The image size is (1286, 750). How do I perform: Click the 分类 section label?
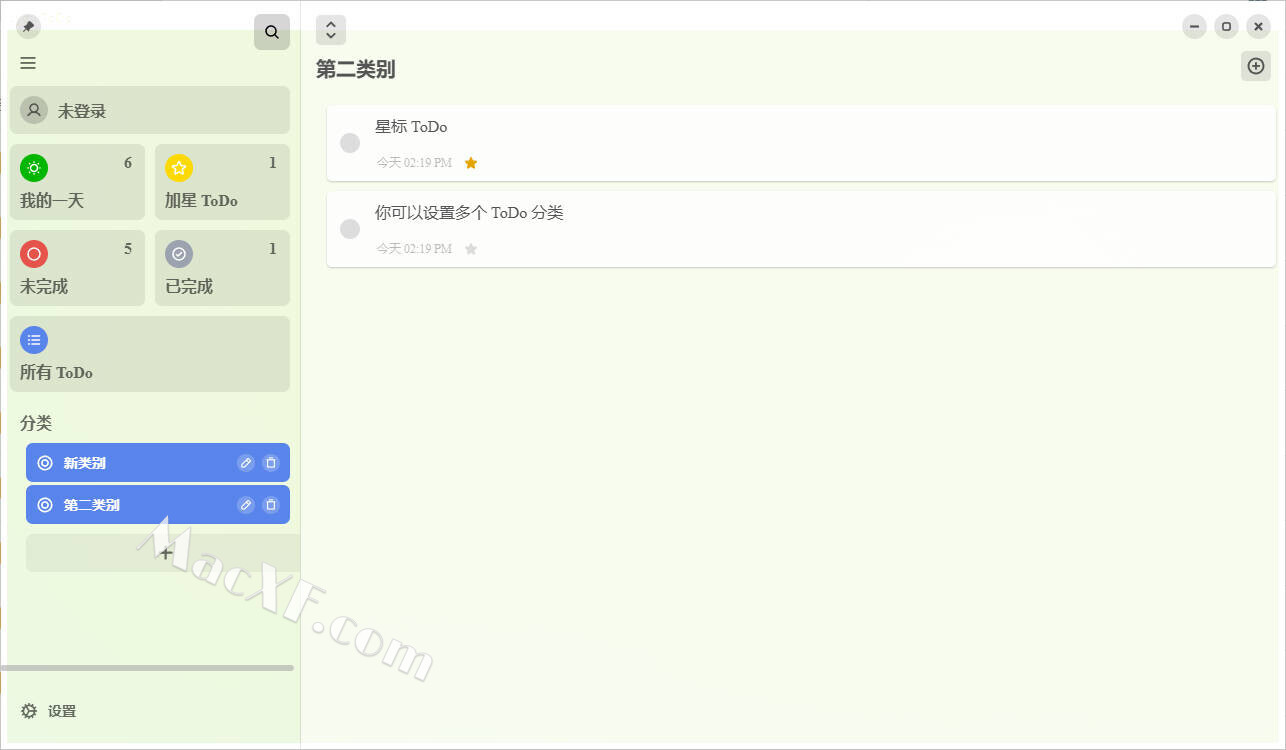pyautogui.click(x=36, y=423)
